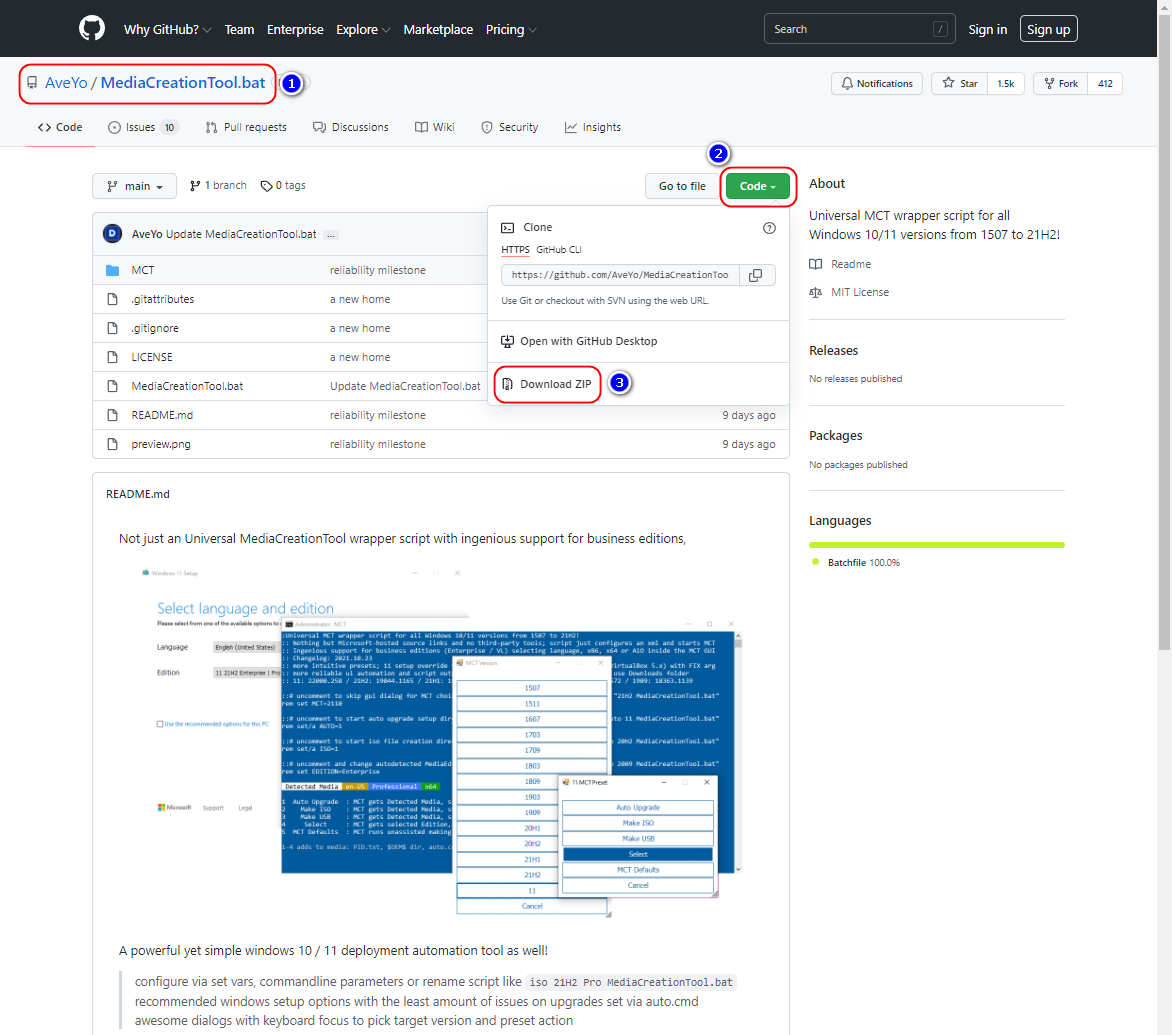Star the repository
1172x1035 pixels.
(x=960, y=84)
